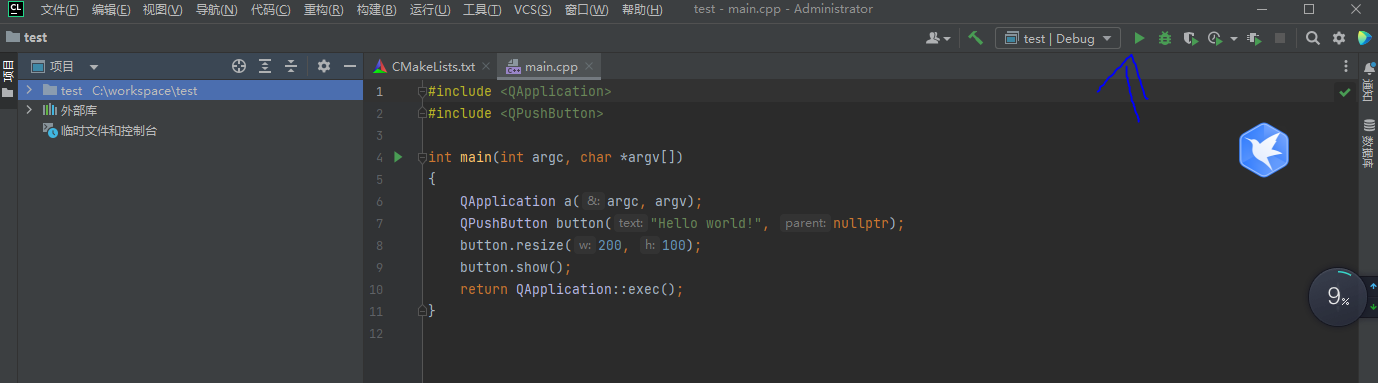Hide the project panel with minus icon
This screenshot has height=383, width=1378.
pyautogui.click(x=350, y=66)
